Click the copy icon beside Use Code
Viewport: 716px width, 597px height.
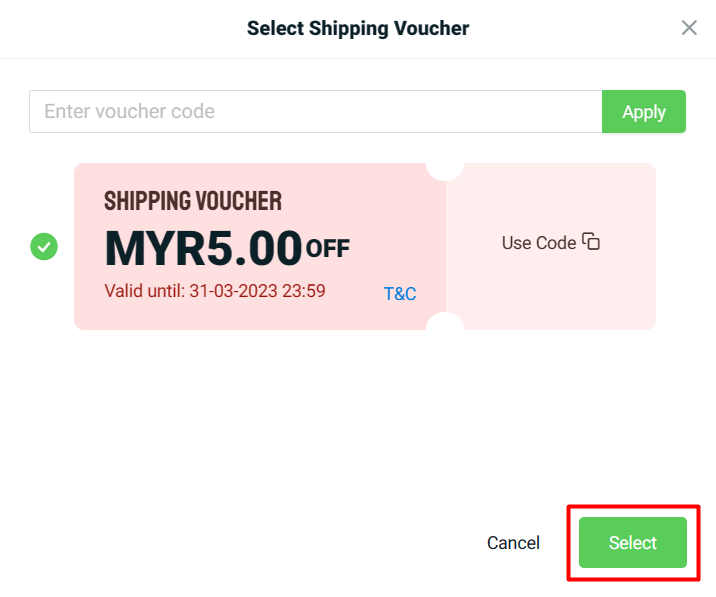[x=591, y=242]
